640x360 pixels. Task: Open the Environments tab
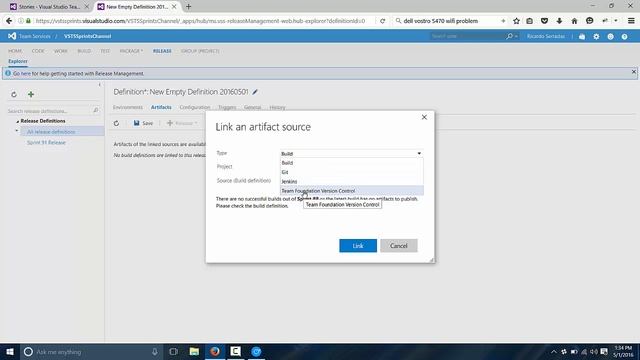pos(128,107)
